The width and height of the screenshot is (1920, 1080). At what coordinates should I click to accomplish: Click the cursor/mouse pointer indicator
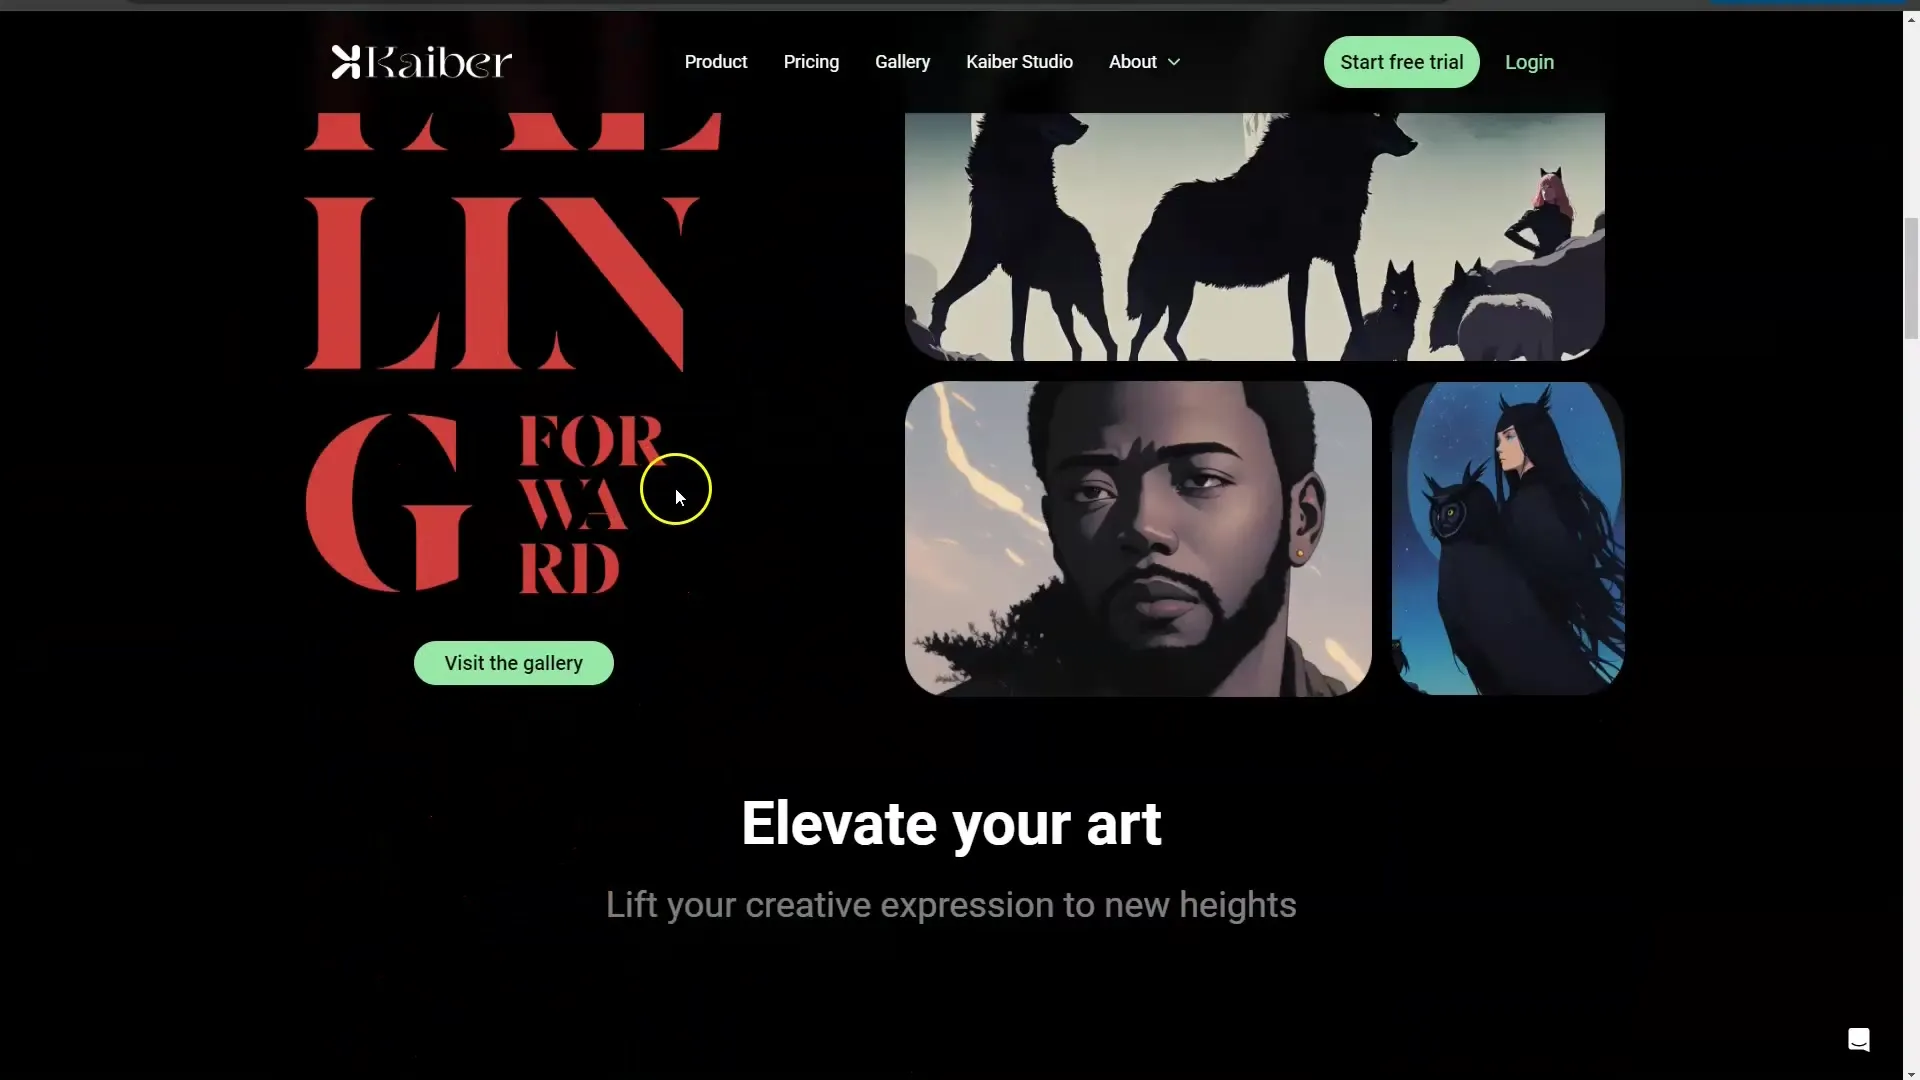click(676, 491)
